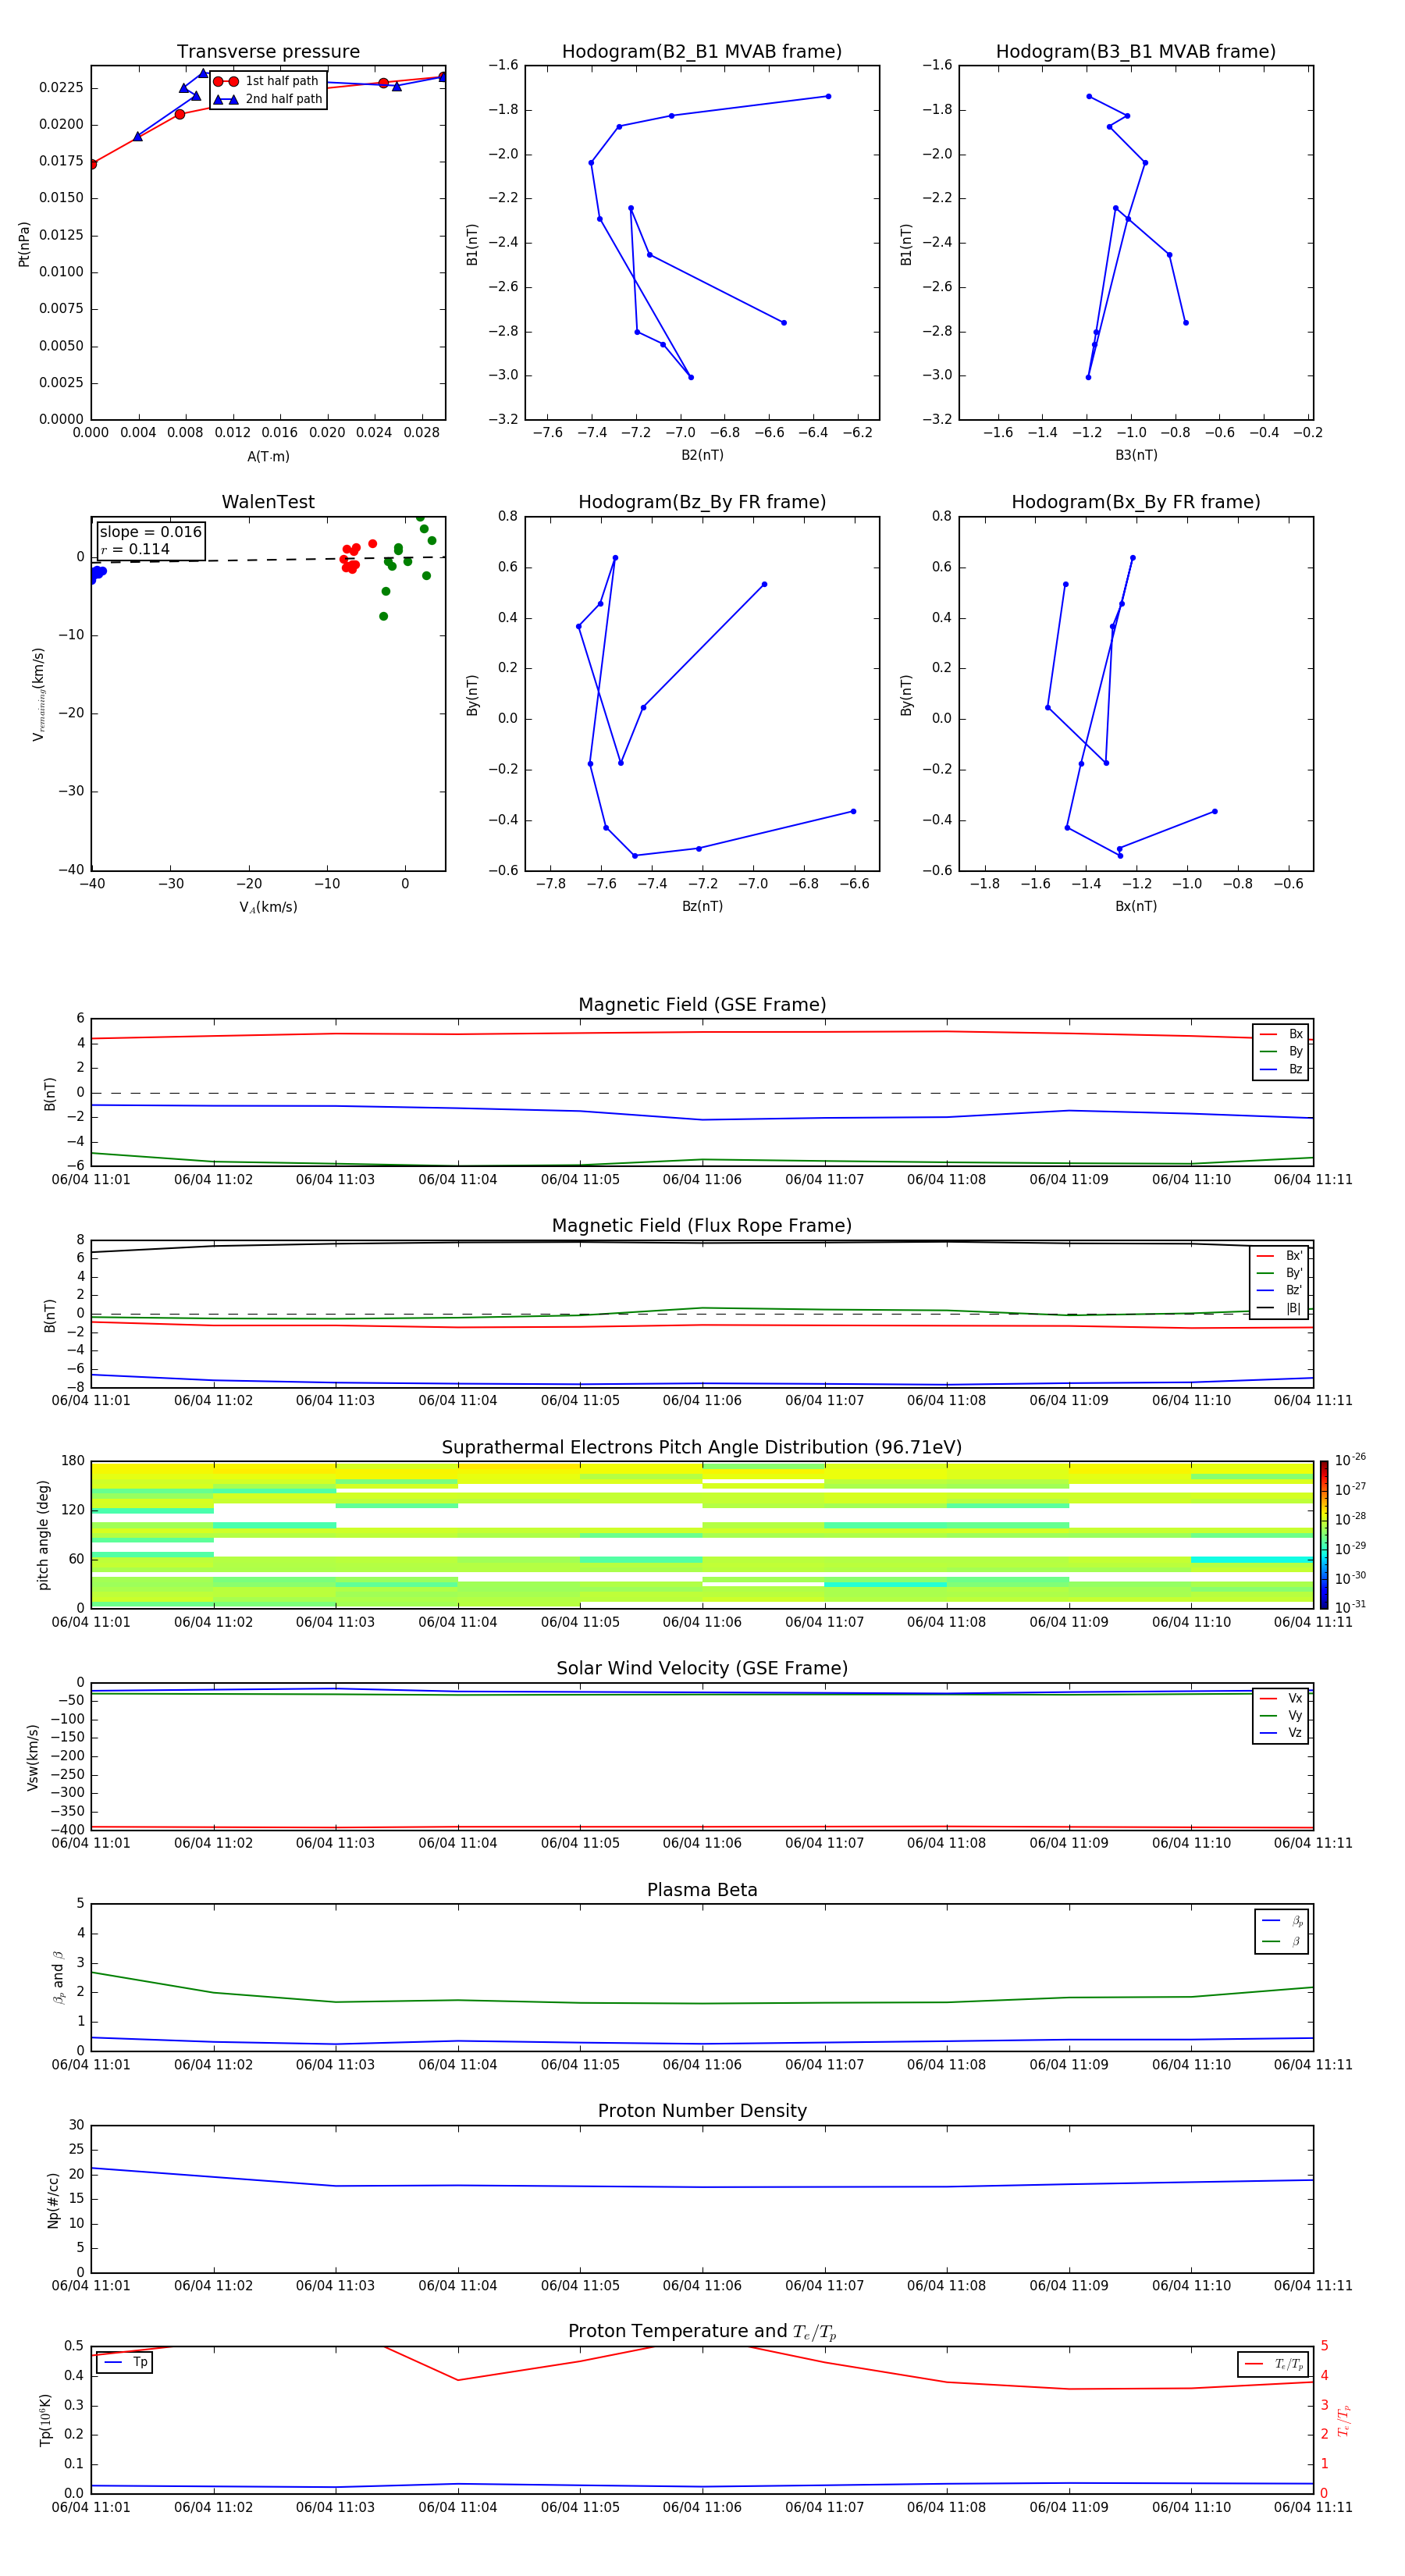The width and height of the screenshot is (1405, 2576).
Task: Click the 'Bx(nT)' x-axis label
Action: (x=1136, y=906)
